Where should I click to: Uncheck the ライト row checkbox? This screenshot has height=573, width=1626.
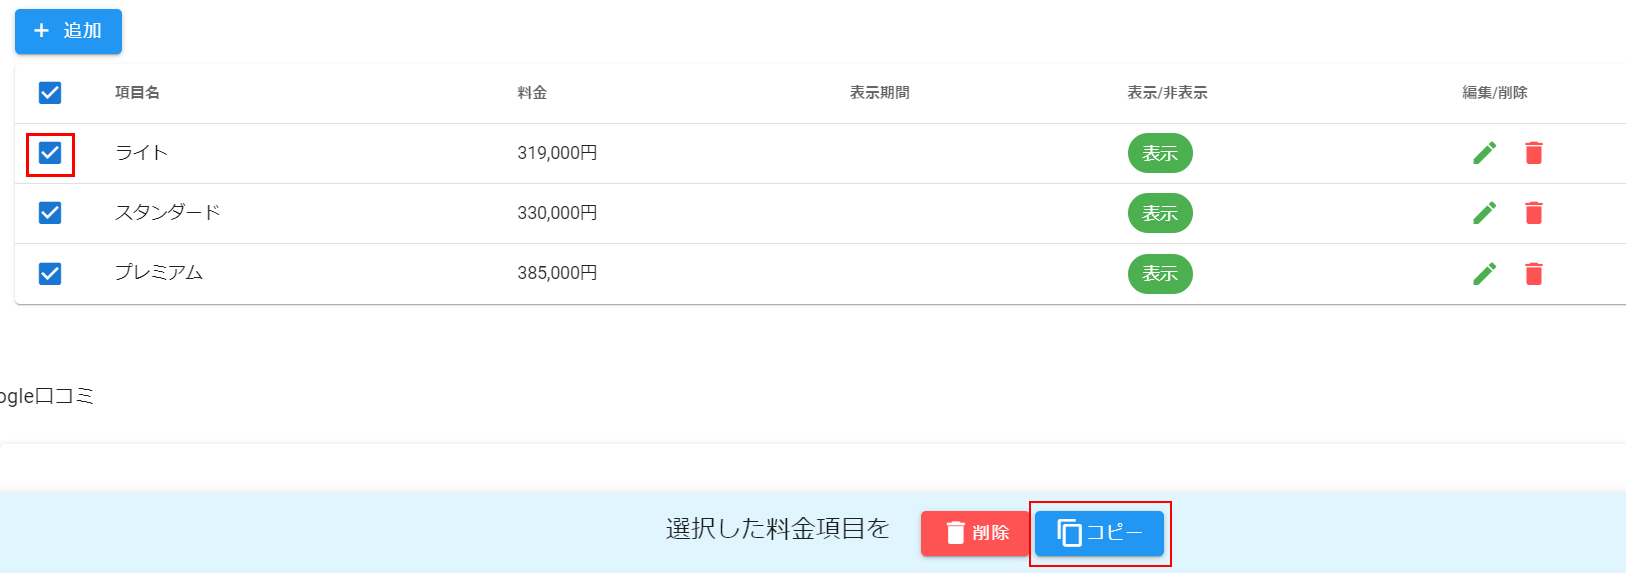click(x=50, y=153)
